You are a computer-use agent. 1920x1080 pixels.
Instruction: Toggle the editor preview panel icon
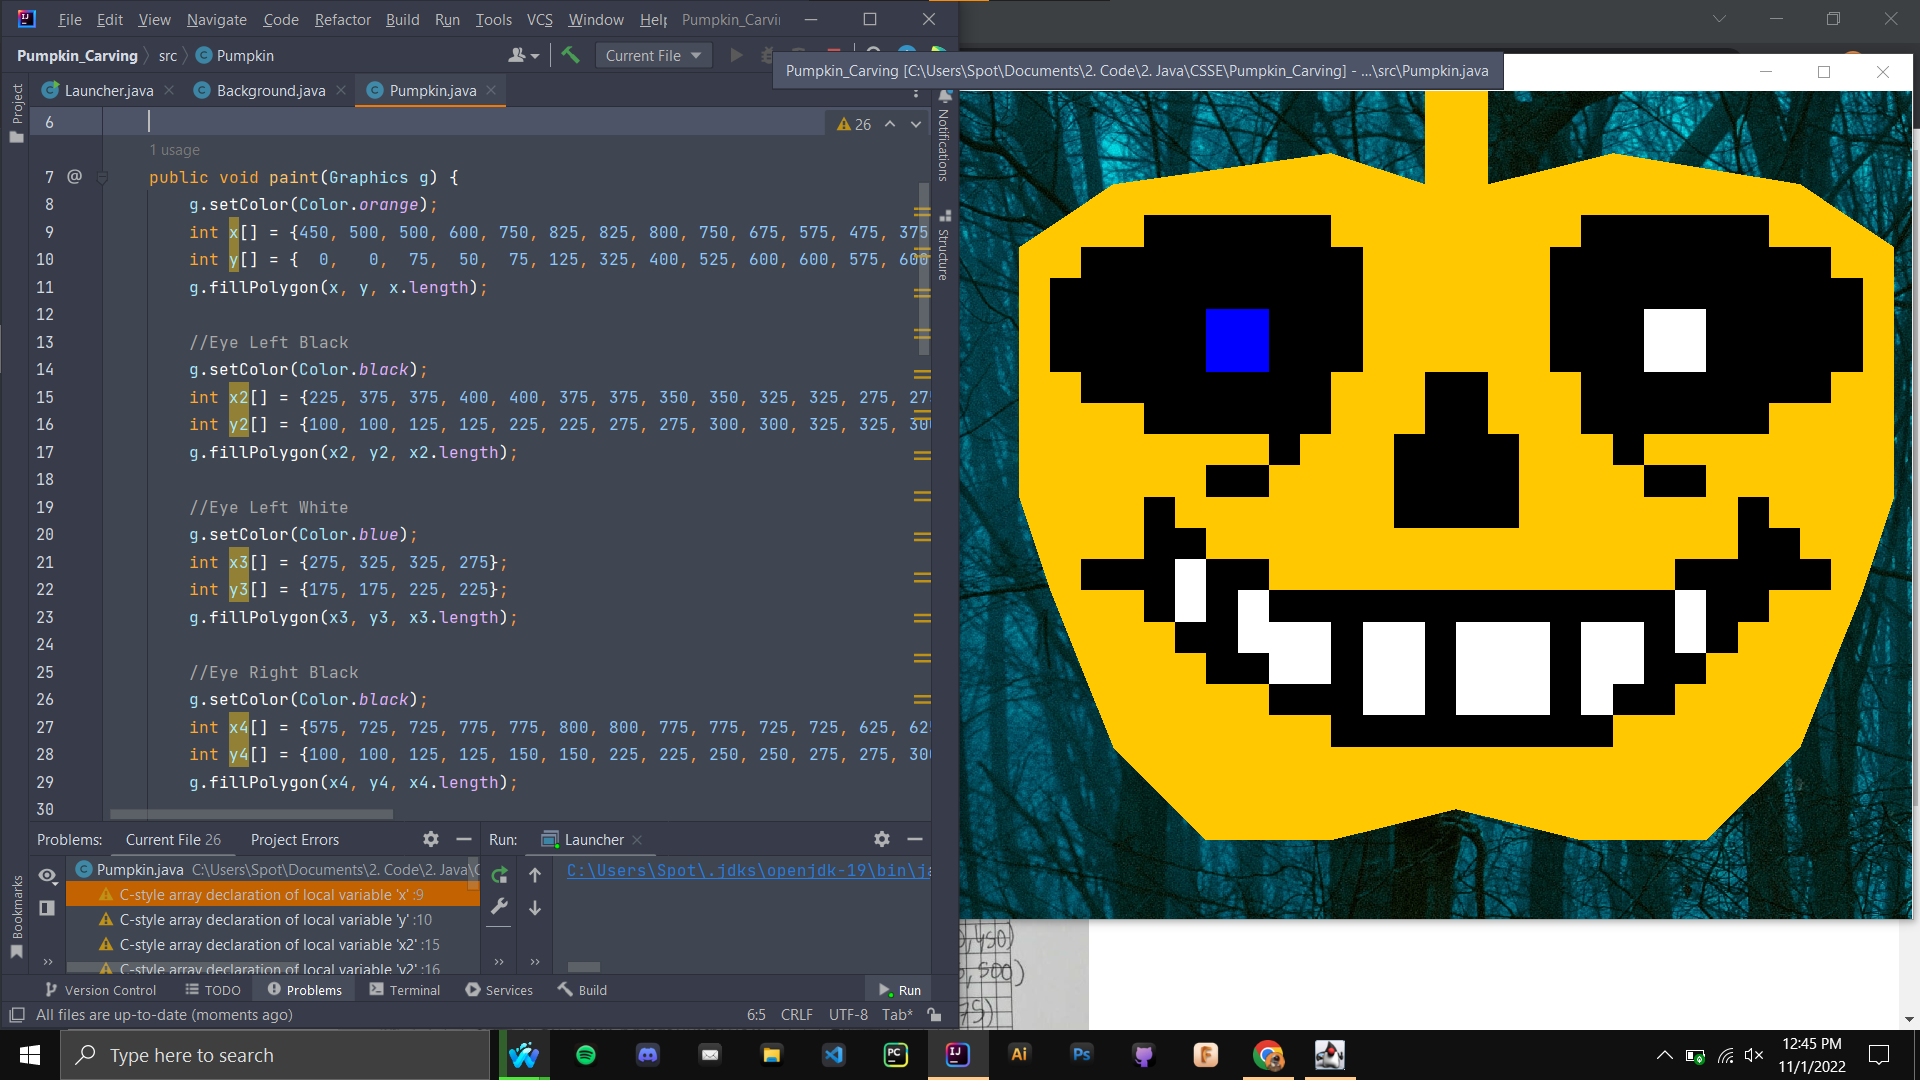[x=47, y=907]
